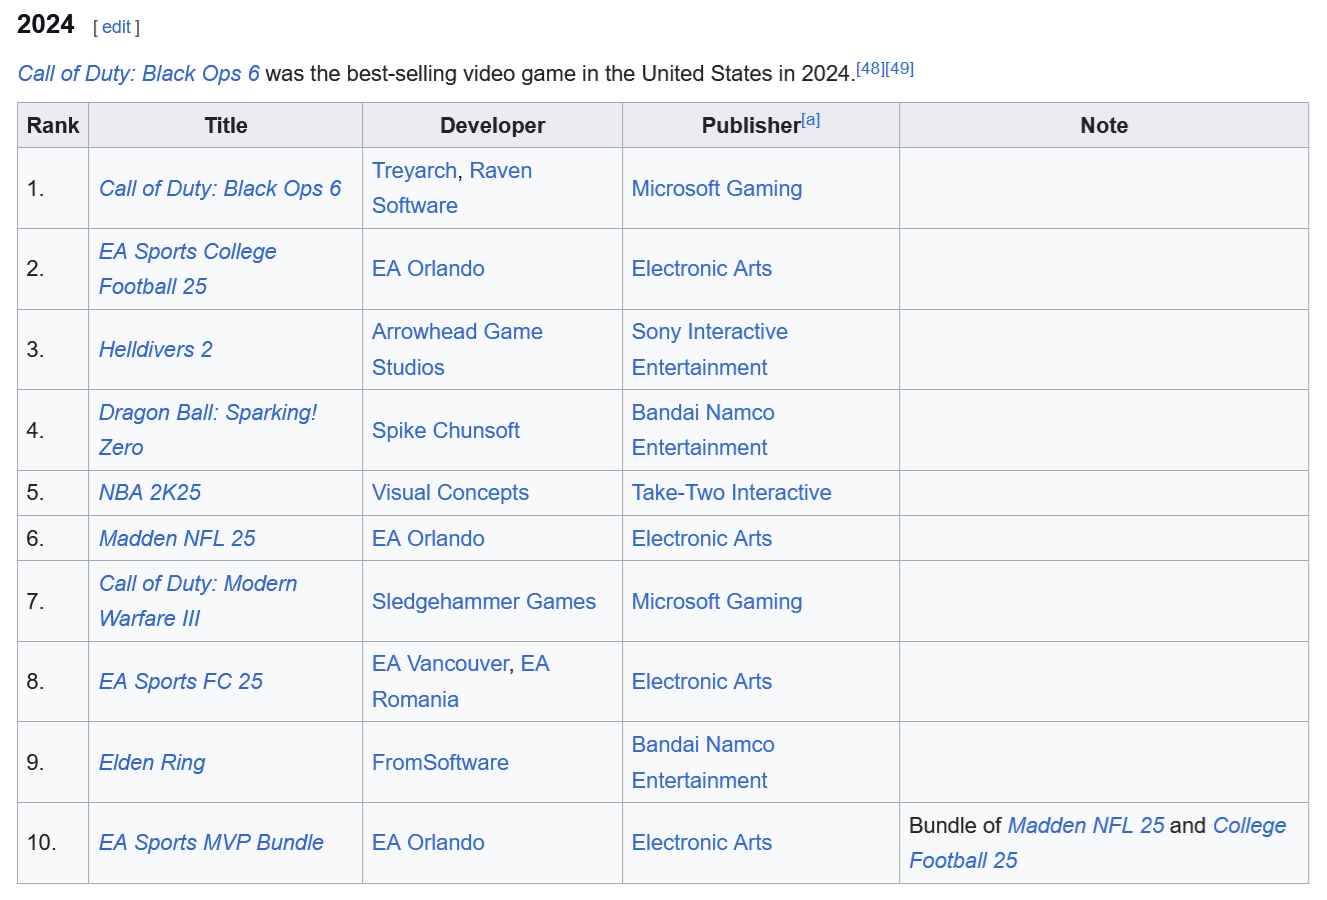Click rank number 3. in the table
Image resolution: width=1327 pixels, height=900 pixels.
[x=35, y=349]
